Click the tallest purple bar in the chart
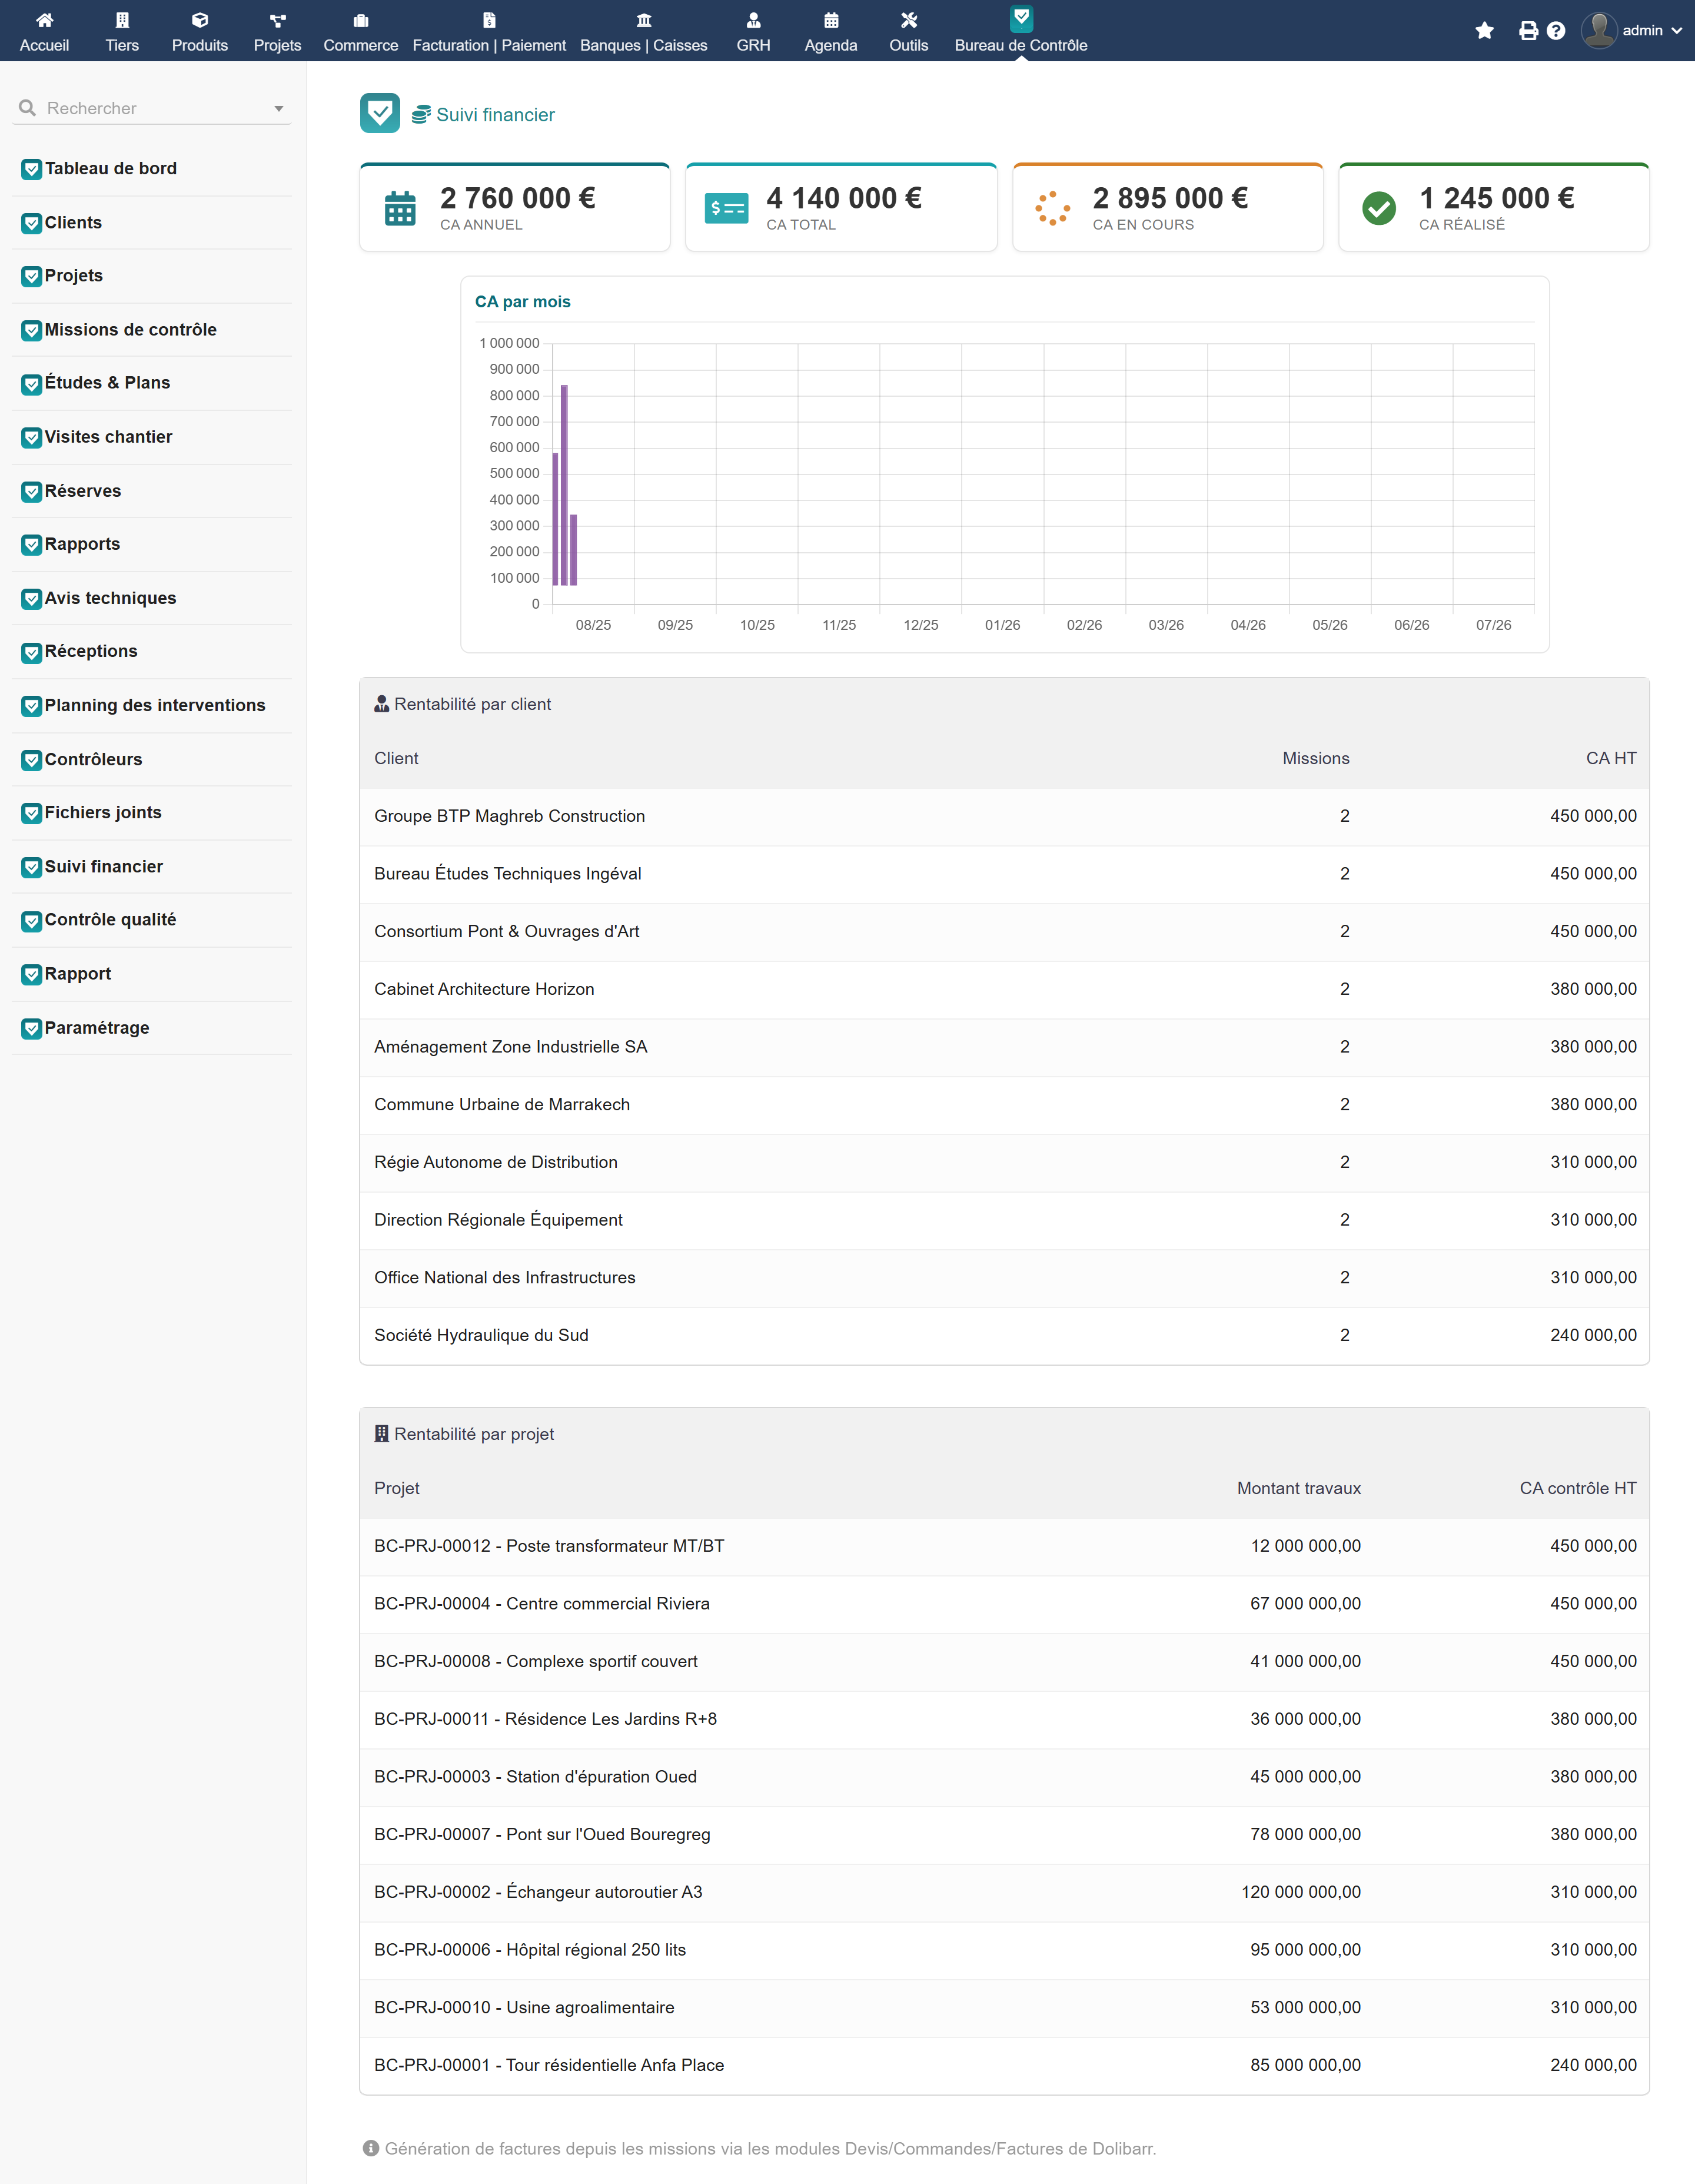The width and height of the screenshot is (1695, 2184). coord(564,485)
